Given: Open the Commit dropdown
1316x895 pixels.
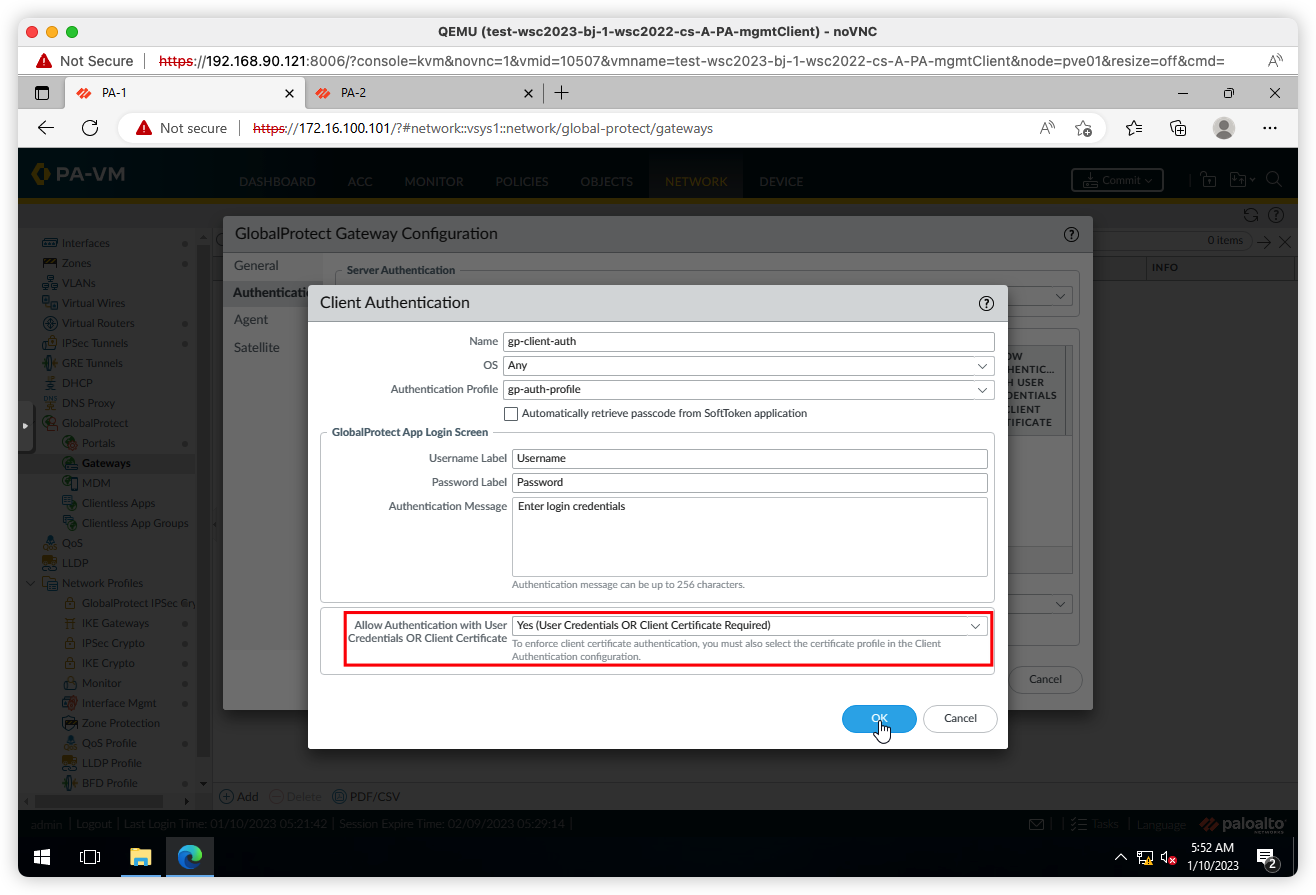Looking at the screenshot, I should (x=1117, y=180).
